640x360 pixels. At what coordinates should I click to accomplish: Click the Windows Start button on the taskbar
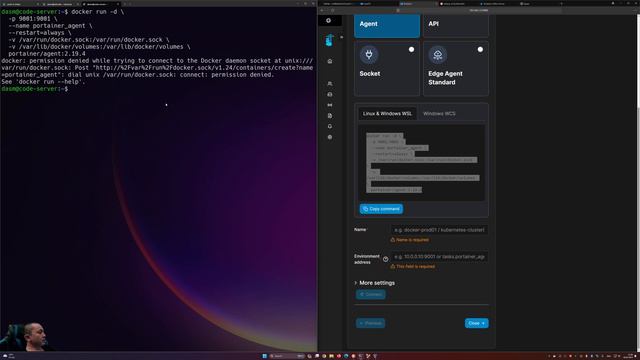coord(264,356)
